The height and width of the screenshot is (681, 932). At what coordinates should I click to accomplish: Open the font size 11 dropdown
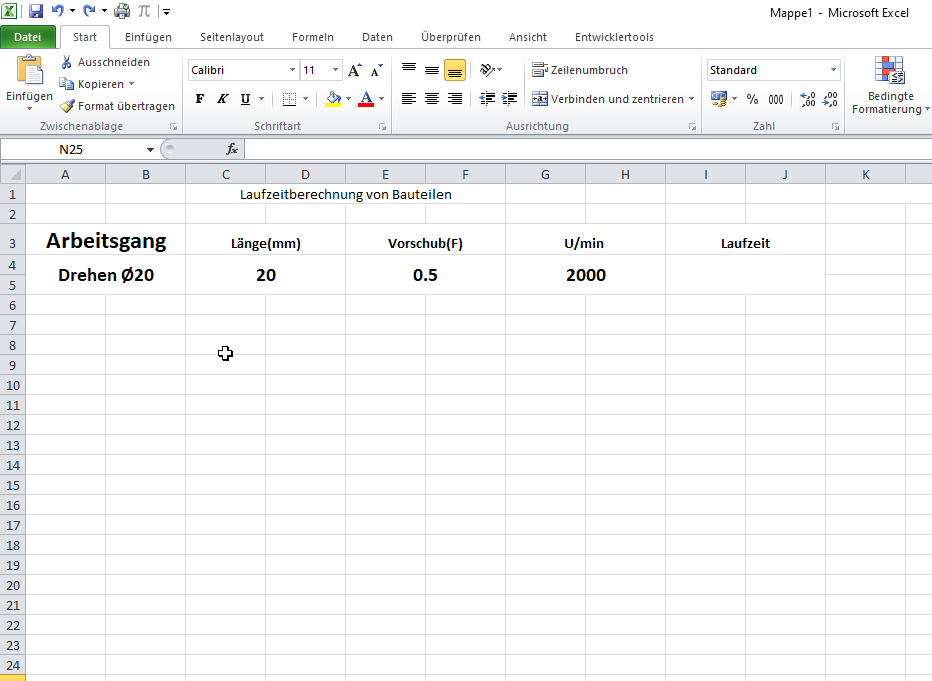point(335,70)
